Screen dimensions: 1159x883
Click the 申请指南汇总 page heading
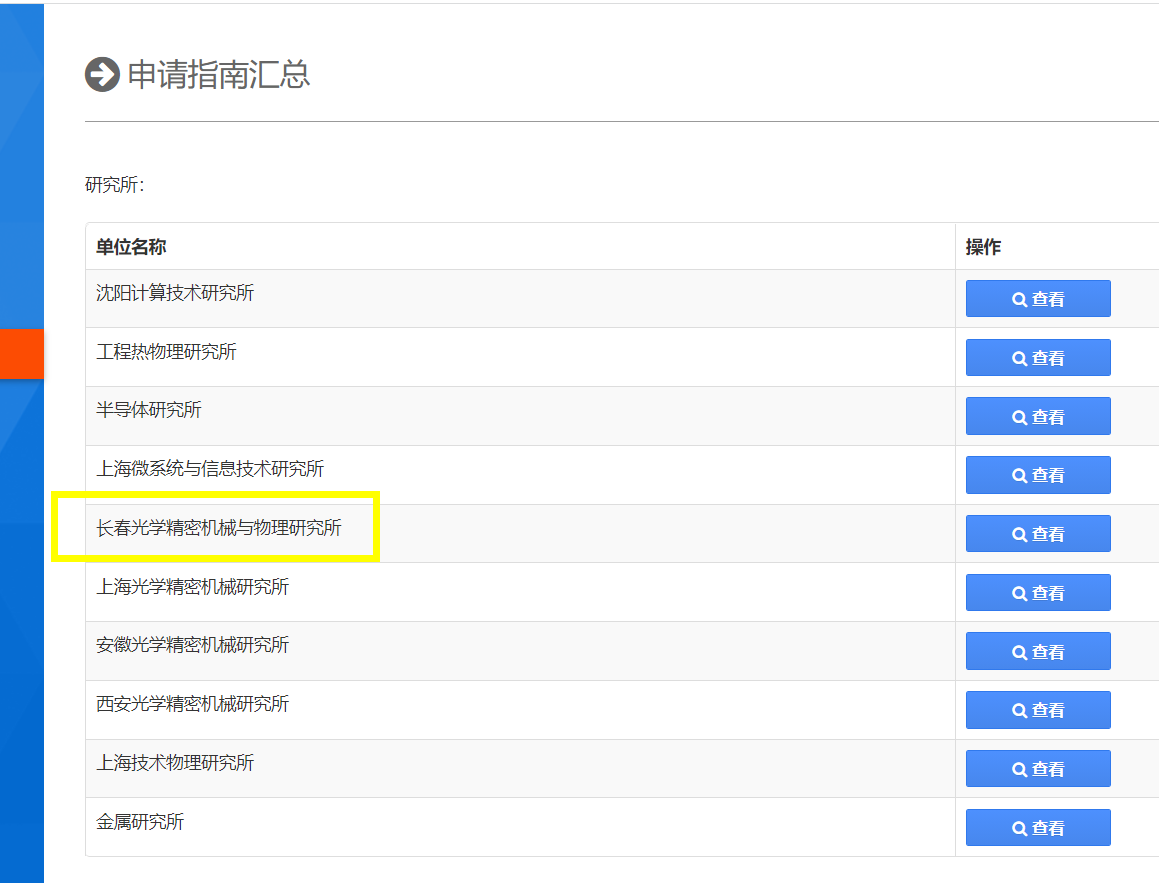coord(219,75)
